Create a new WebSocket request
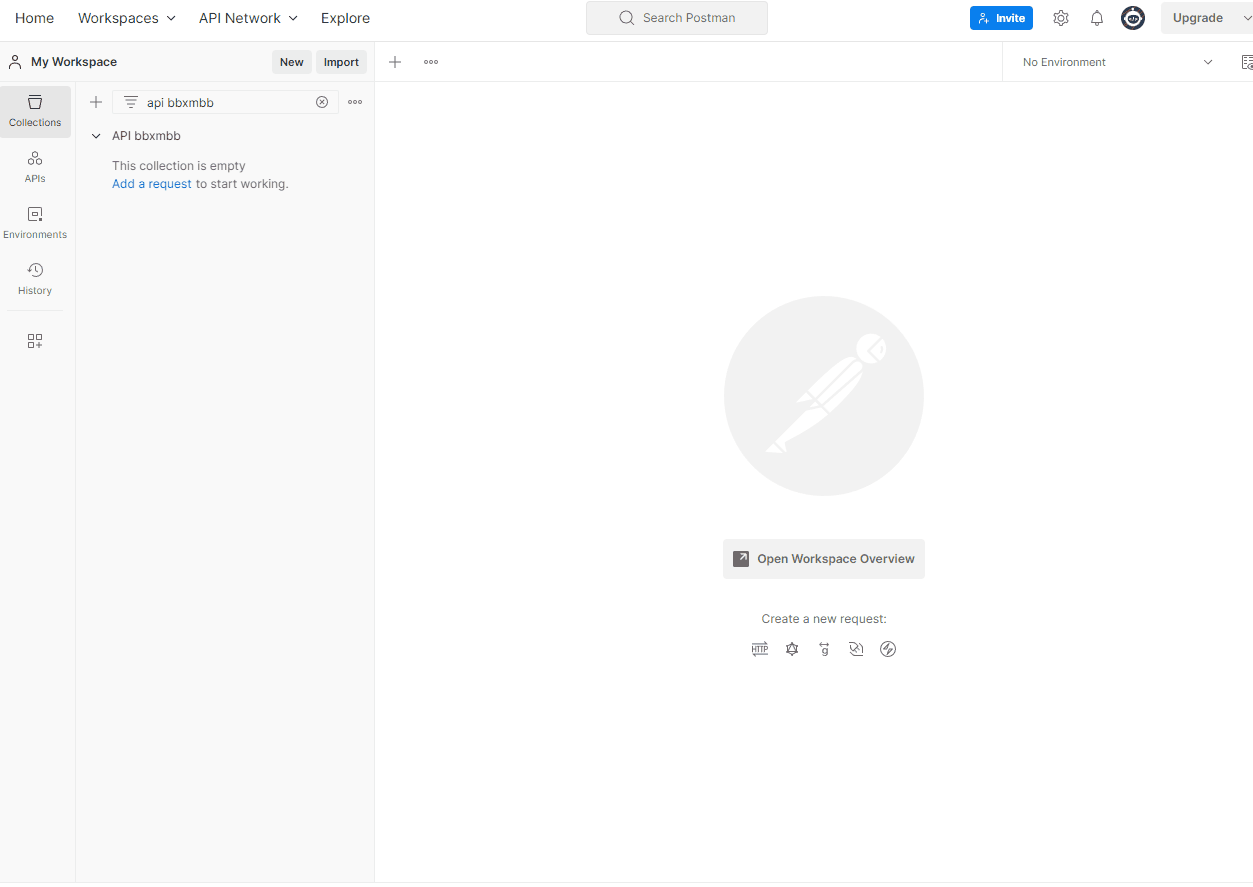The width and height of the screenshot is (1253, 887). (x=856, y=649)
